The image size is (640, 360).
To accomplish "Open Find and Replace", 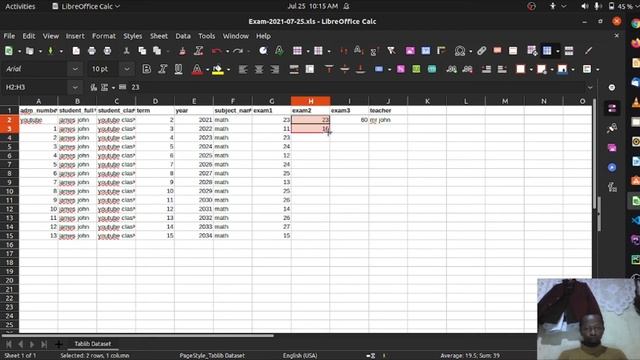I will (263, 51).
